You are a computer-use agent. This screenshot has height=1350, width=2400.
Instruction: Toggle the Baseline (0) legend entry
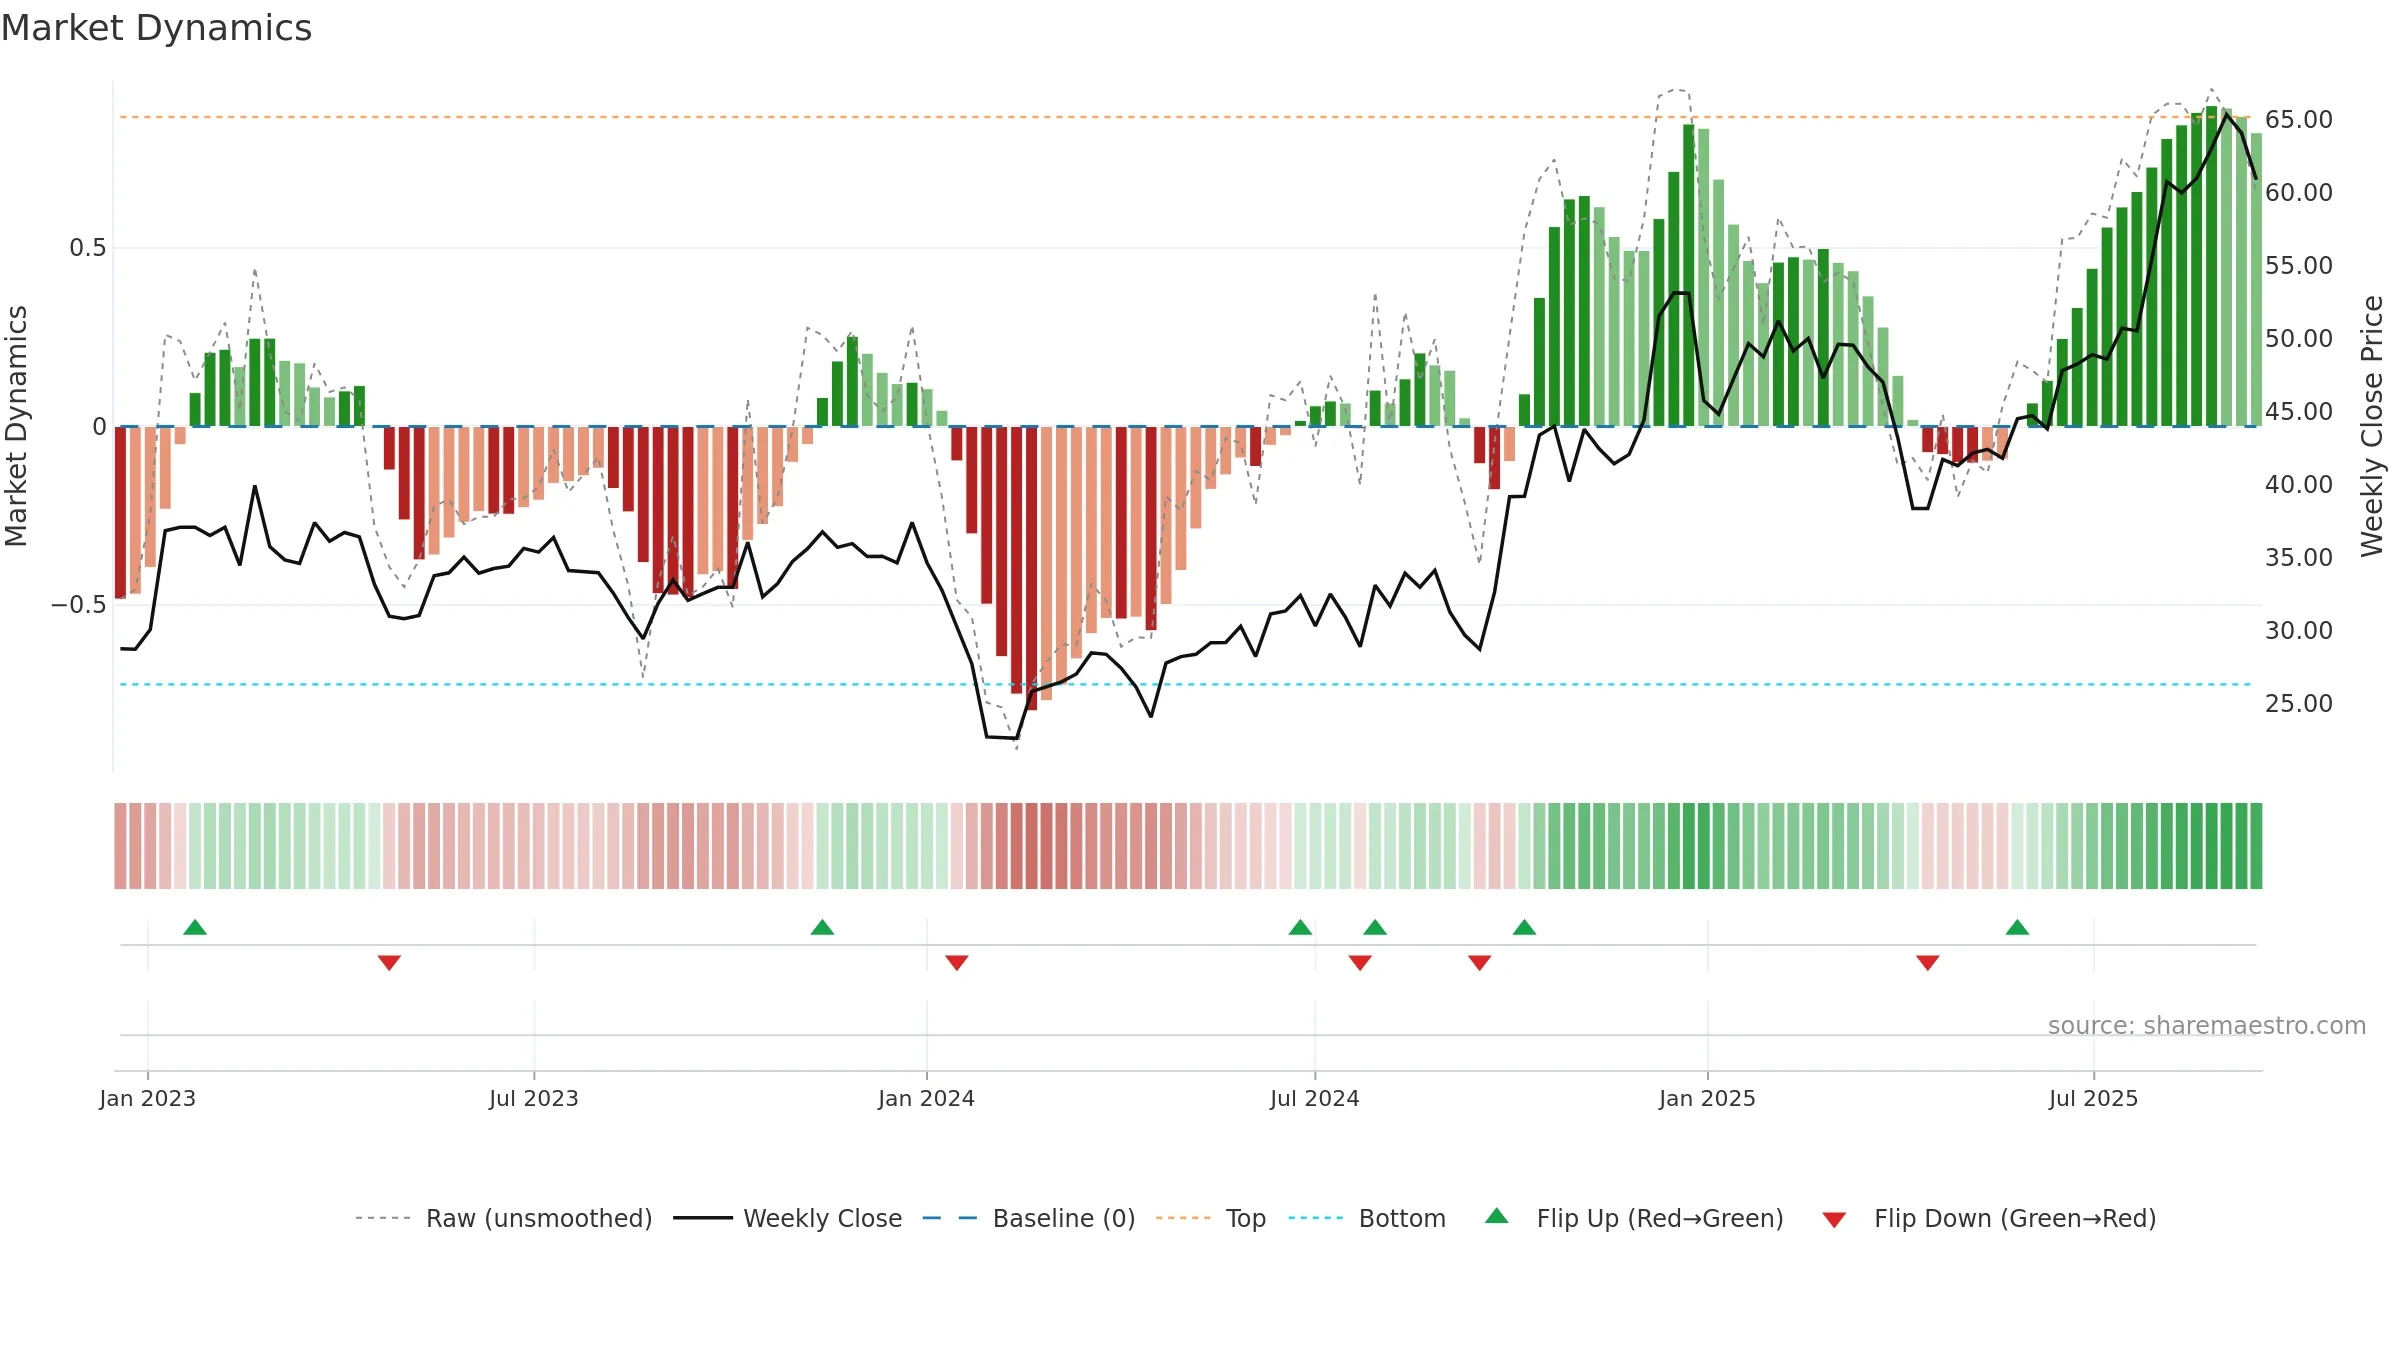1028,1218
